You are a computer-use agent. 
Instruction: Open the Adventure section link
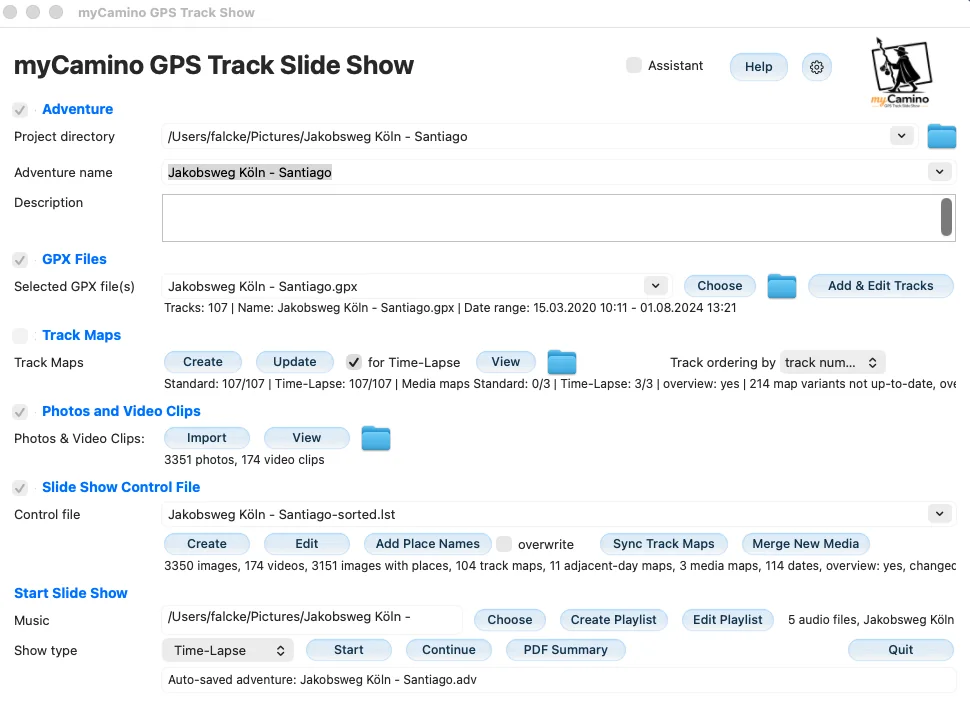click(77, 109)
